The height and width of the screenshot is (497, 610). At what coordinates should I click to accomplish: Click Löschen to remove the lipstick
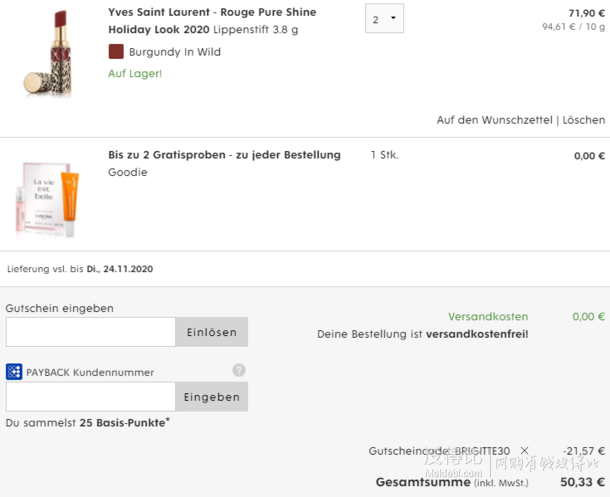click(583, 120)
